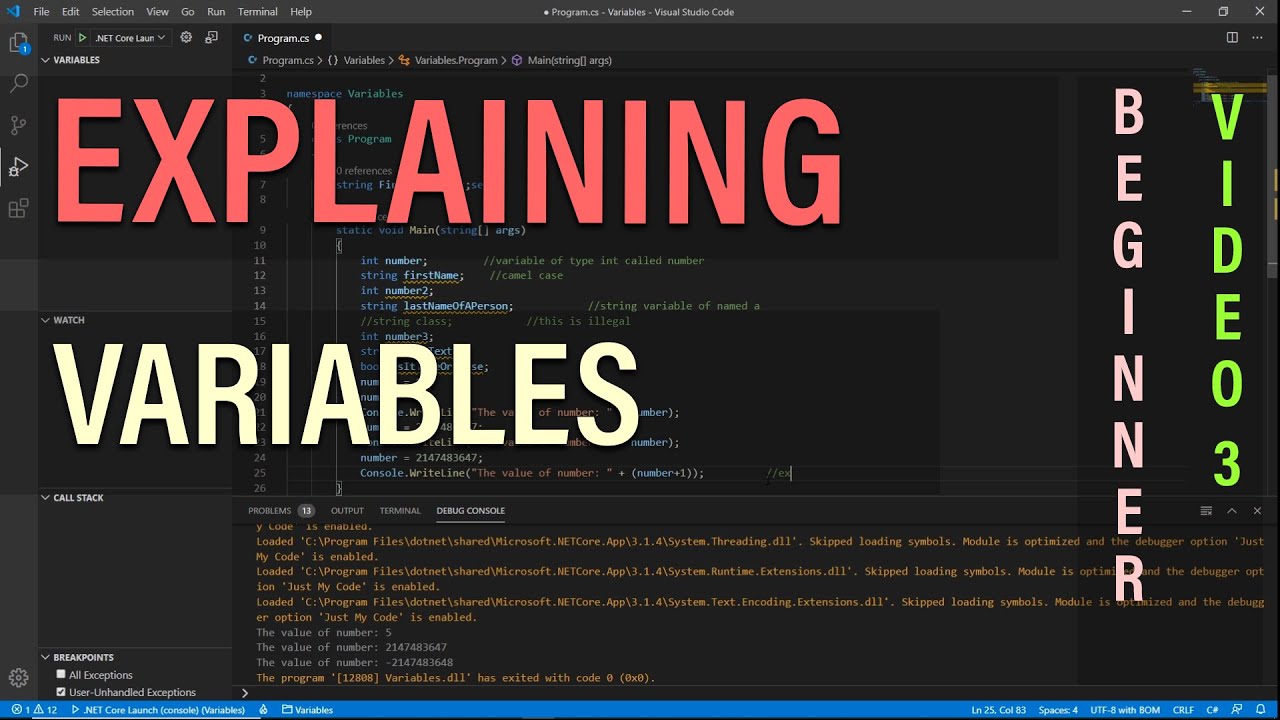Image resolution: width=1280 pixels, height=720 pixels.
Task: Select the DEBUG CONSOLE tab
Action: pyautogui.click(x=470, y=511)
